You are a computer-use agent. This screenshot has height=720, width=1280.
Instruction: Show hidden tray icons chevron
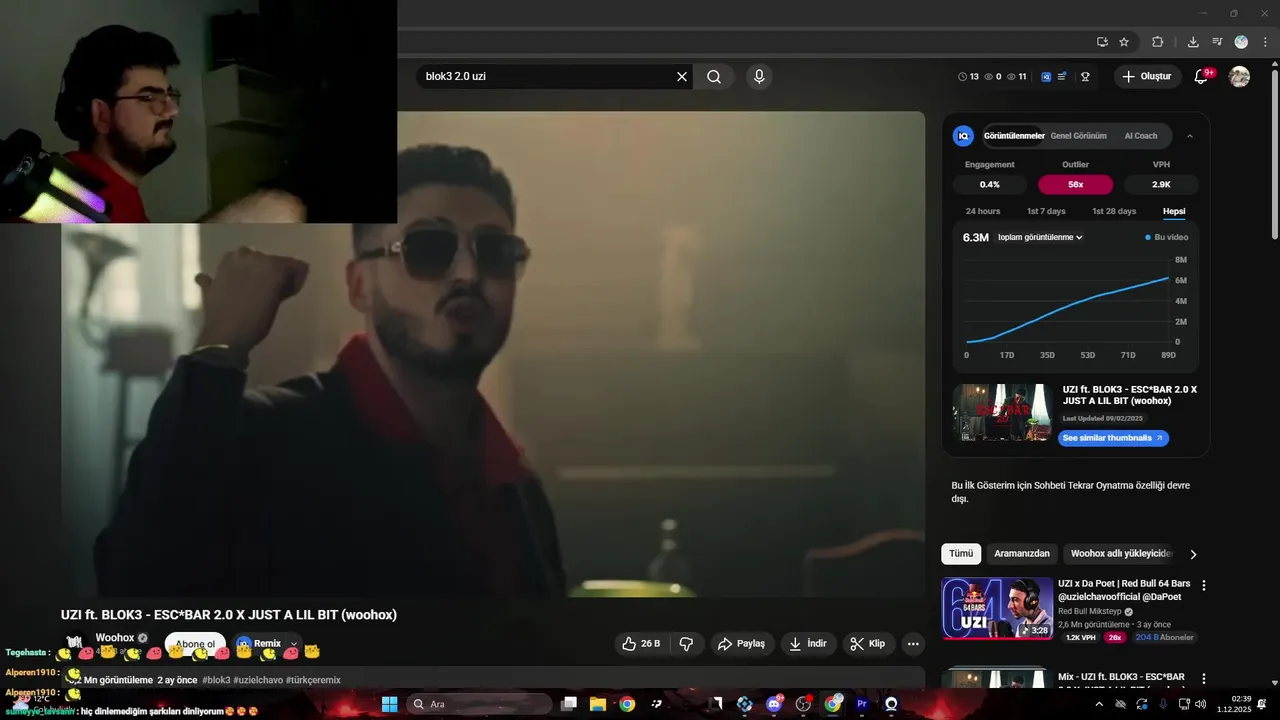pos(1099,704)
